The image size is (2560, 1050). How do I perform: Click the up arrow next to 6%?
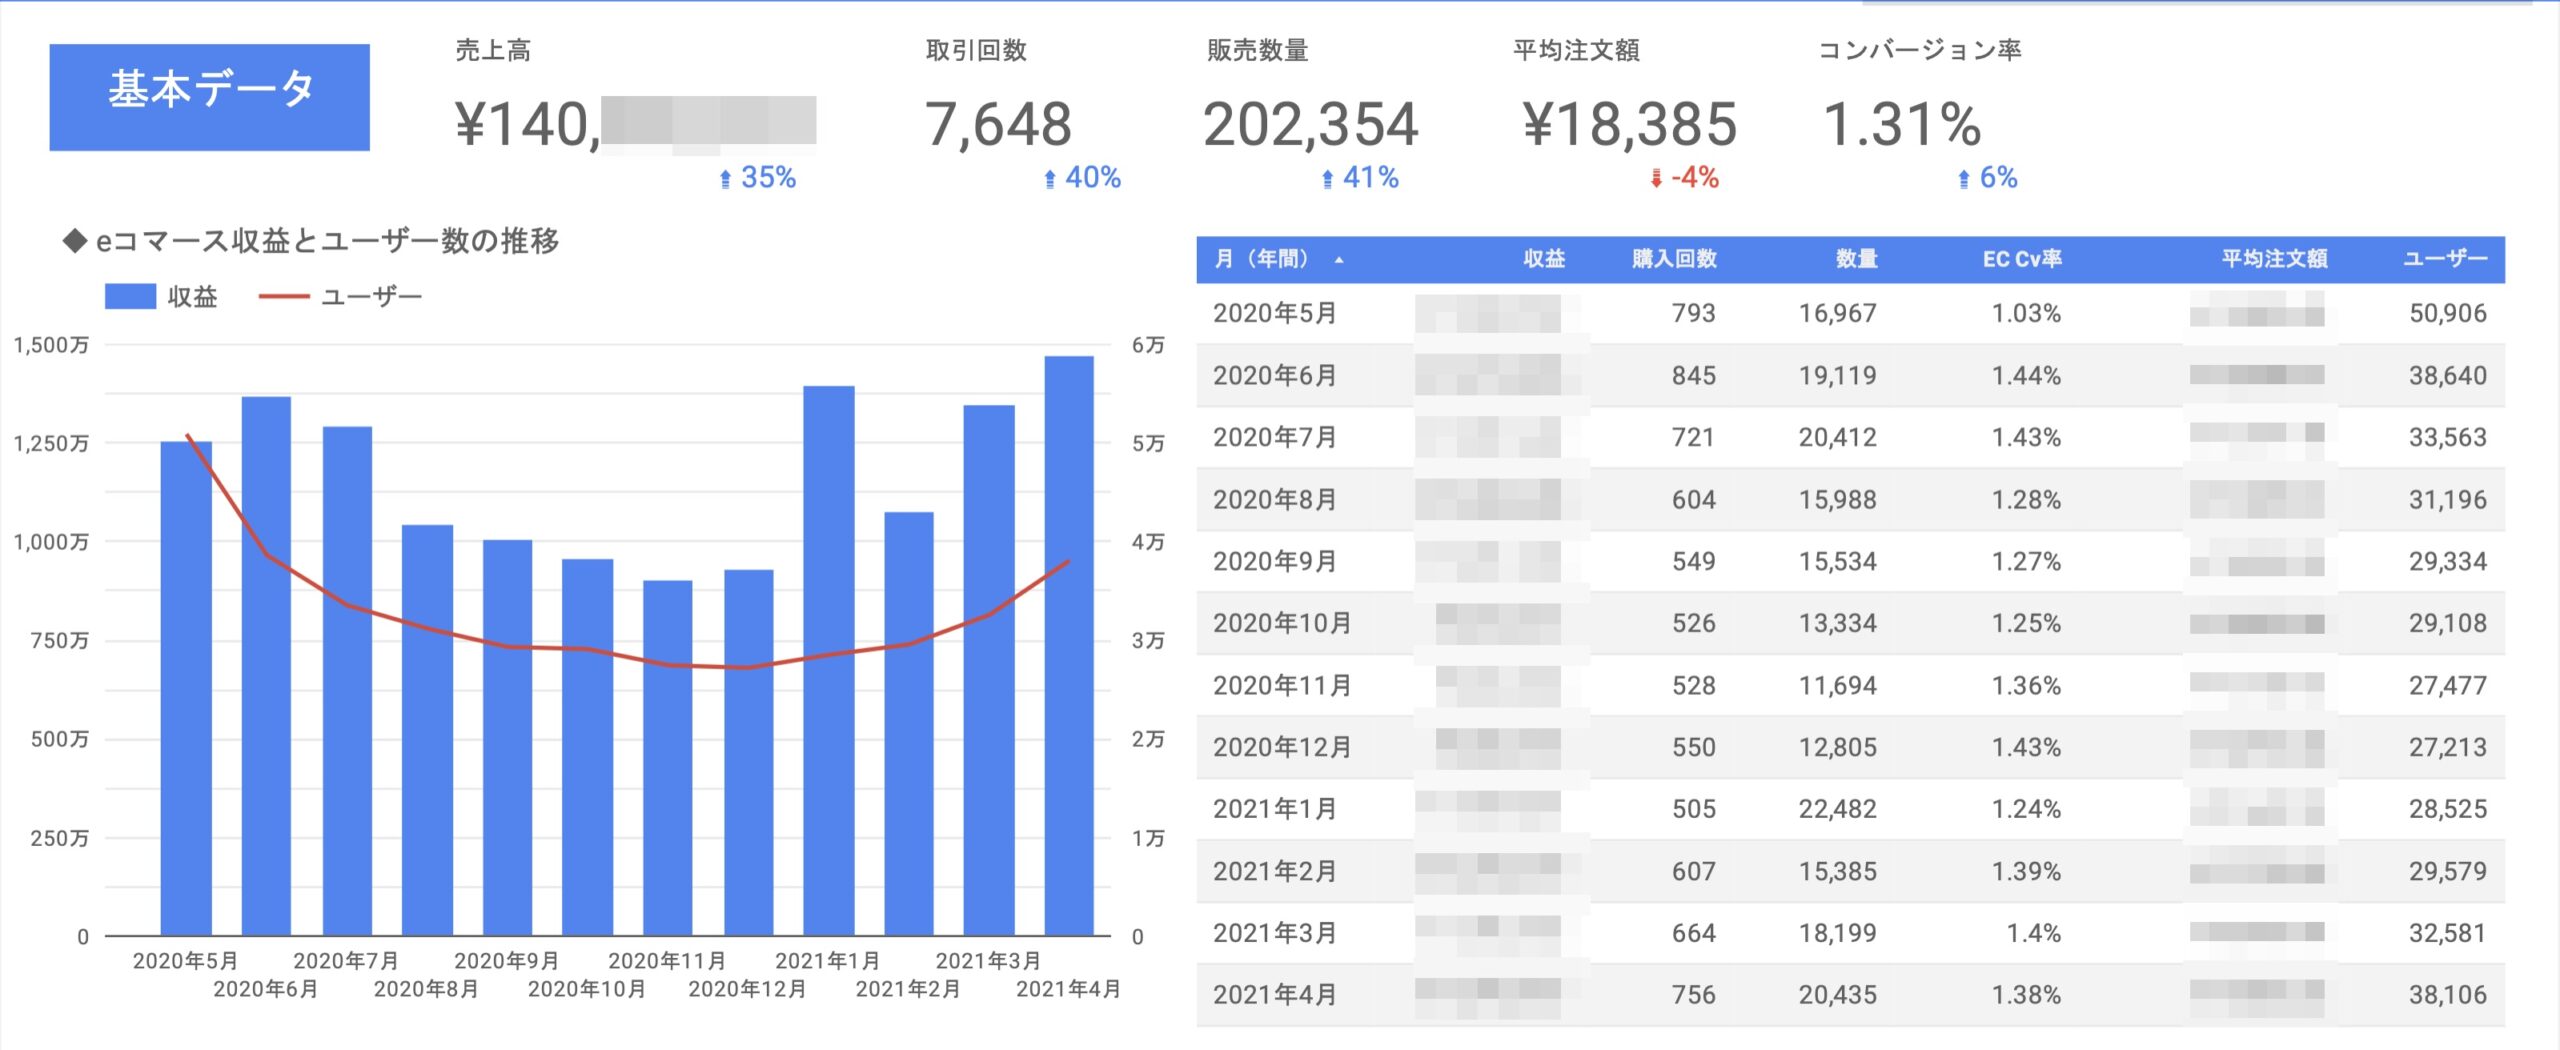(1964, 179)
